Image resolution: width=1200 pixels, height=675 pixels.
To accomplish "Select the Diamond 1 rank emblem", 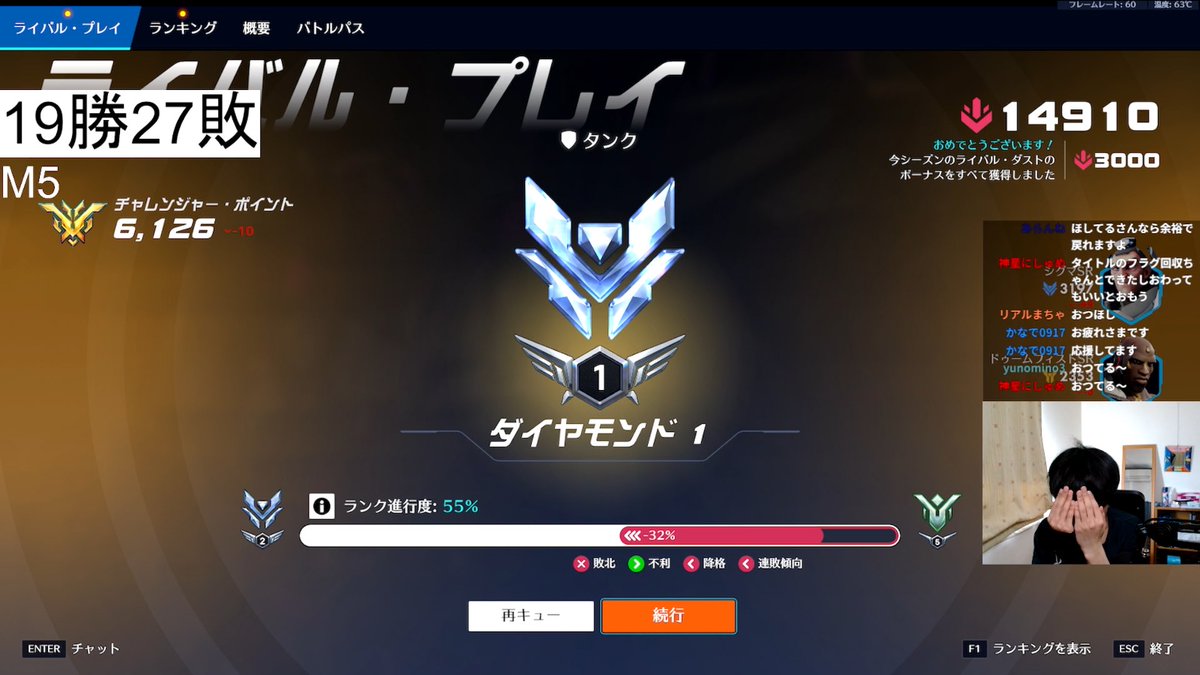I will pos(600,294).
